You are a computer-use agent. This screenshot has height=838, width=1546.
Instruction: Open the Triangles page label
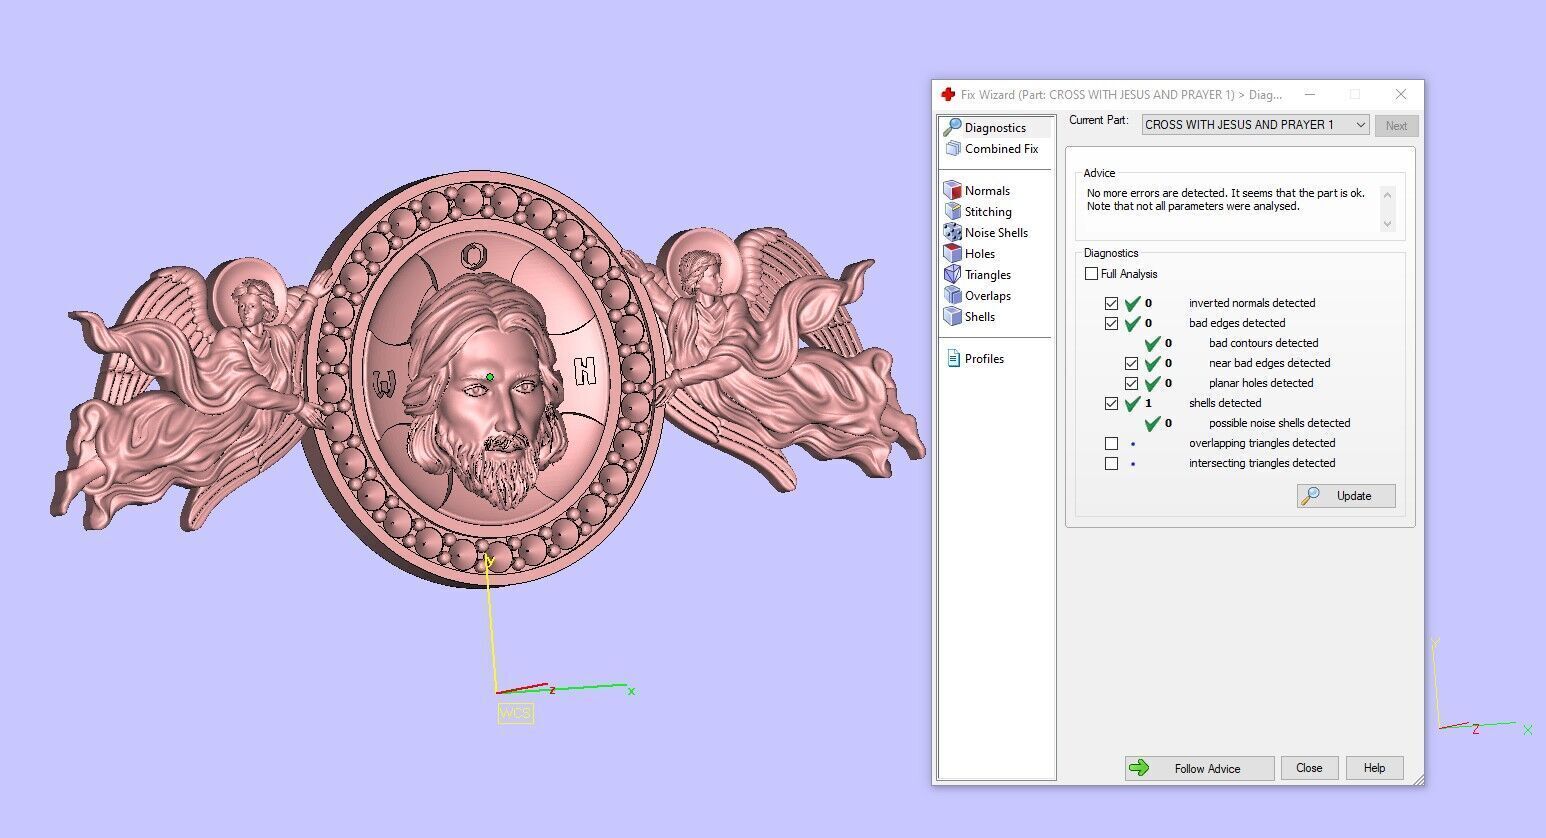988,275
